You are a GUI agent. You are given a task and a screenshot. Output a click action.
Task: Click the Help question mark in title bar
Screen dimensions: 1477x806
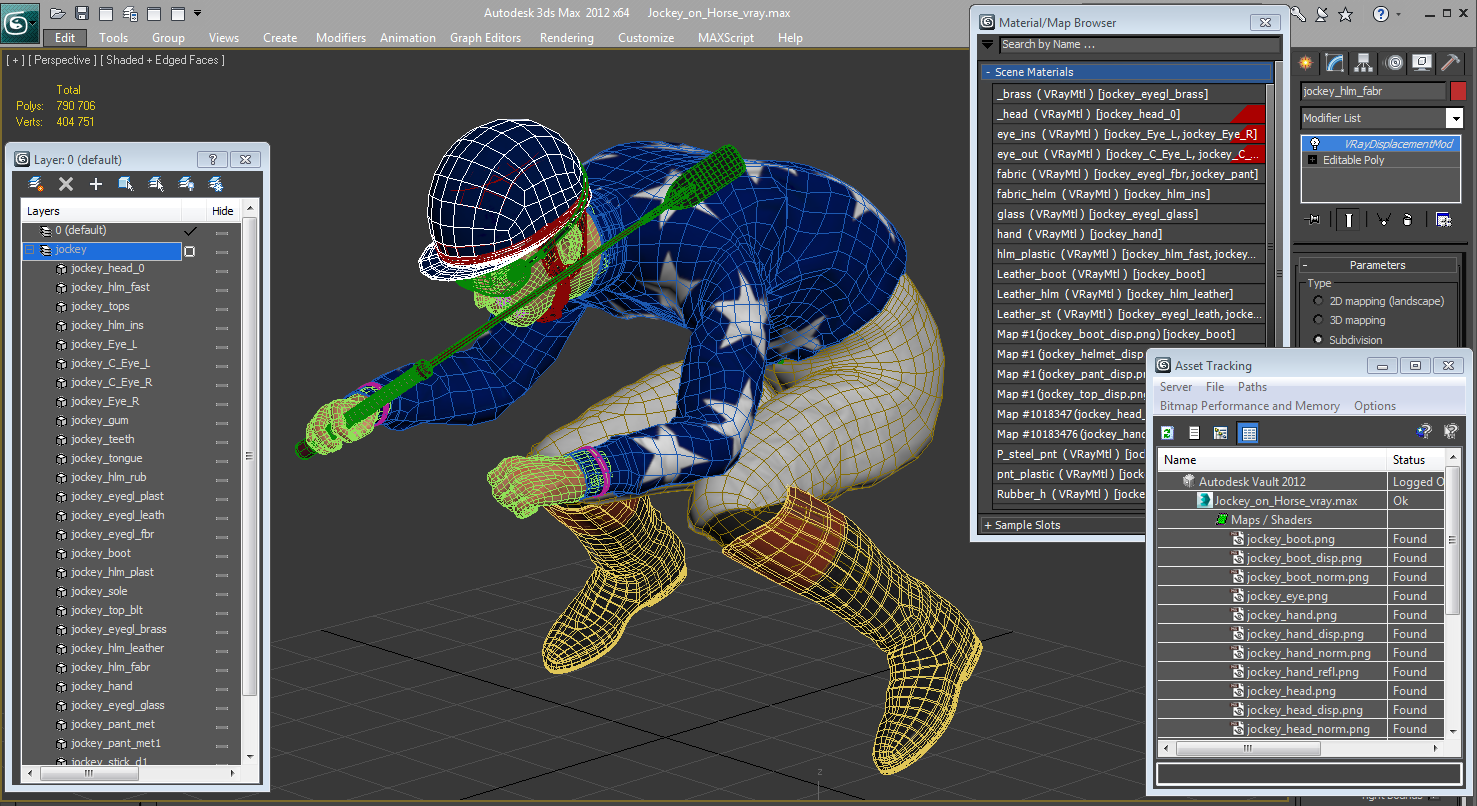[x=1380, y=14]
